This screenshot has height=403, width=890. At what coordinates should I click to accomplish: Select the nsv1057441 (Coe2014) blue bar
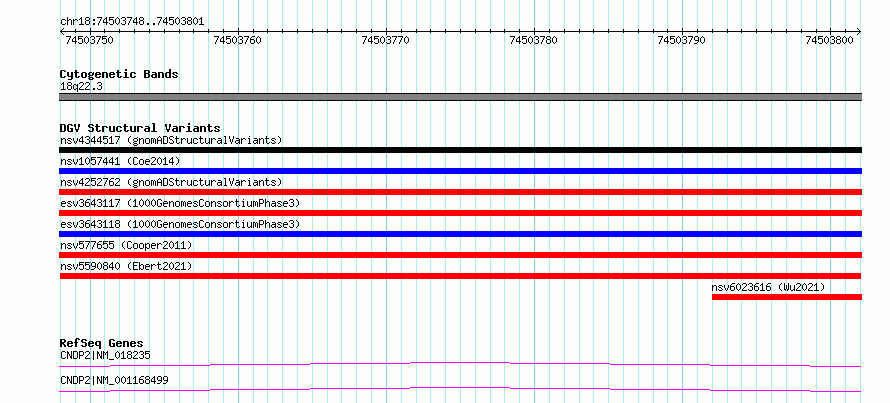[x=460, y=171]
